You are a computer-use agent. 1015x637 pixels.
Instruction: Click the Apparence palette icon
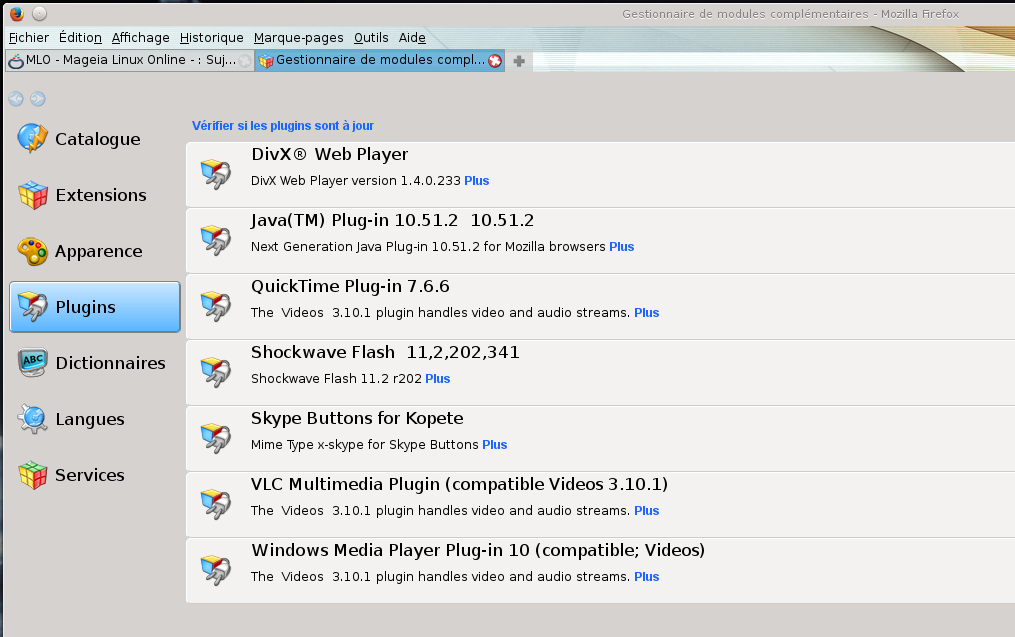[32, 251]
